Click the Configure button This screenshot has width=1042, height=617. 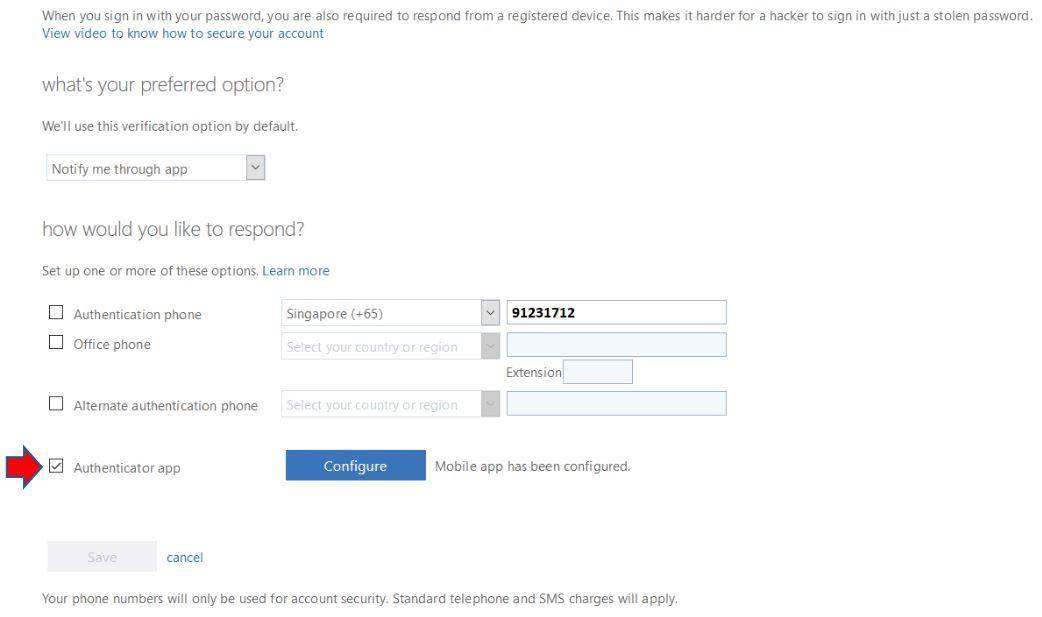point(356,465)
